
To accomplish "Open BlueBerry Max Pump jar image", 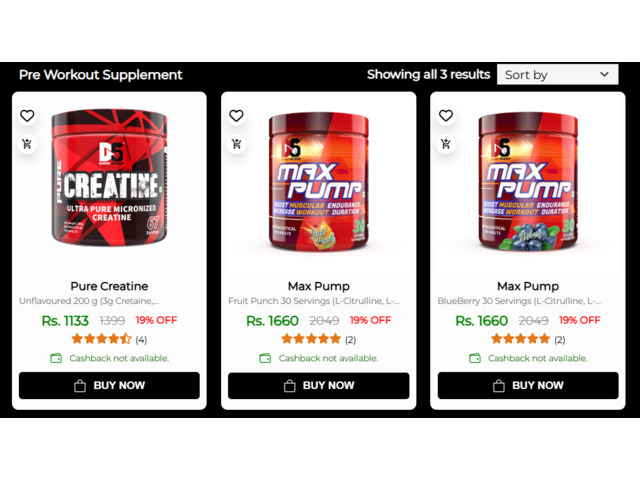I will [528, 182].
